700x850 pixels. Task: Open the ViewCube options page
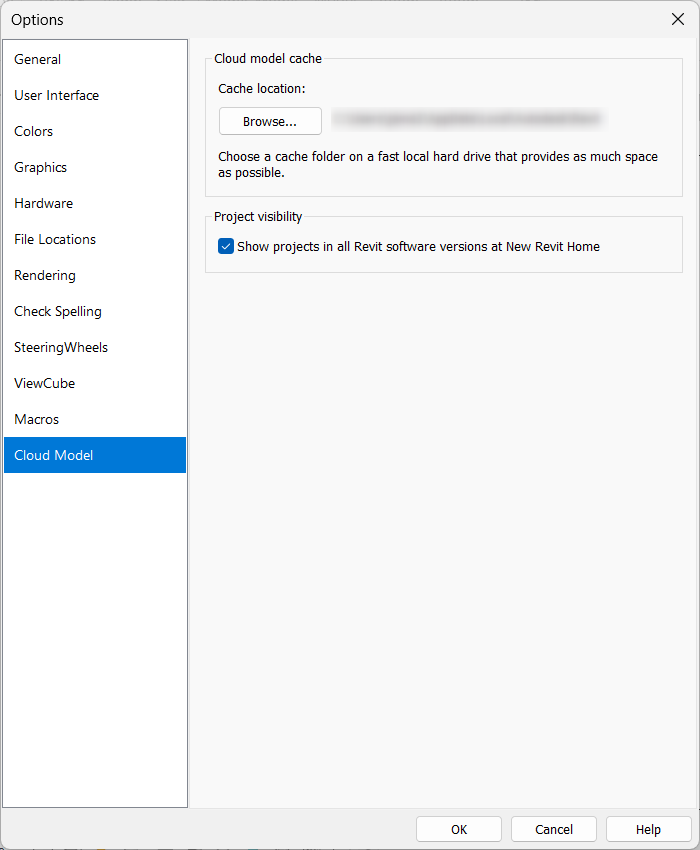click(x=95, y=383)
